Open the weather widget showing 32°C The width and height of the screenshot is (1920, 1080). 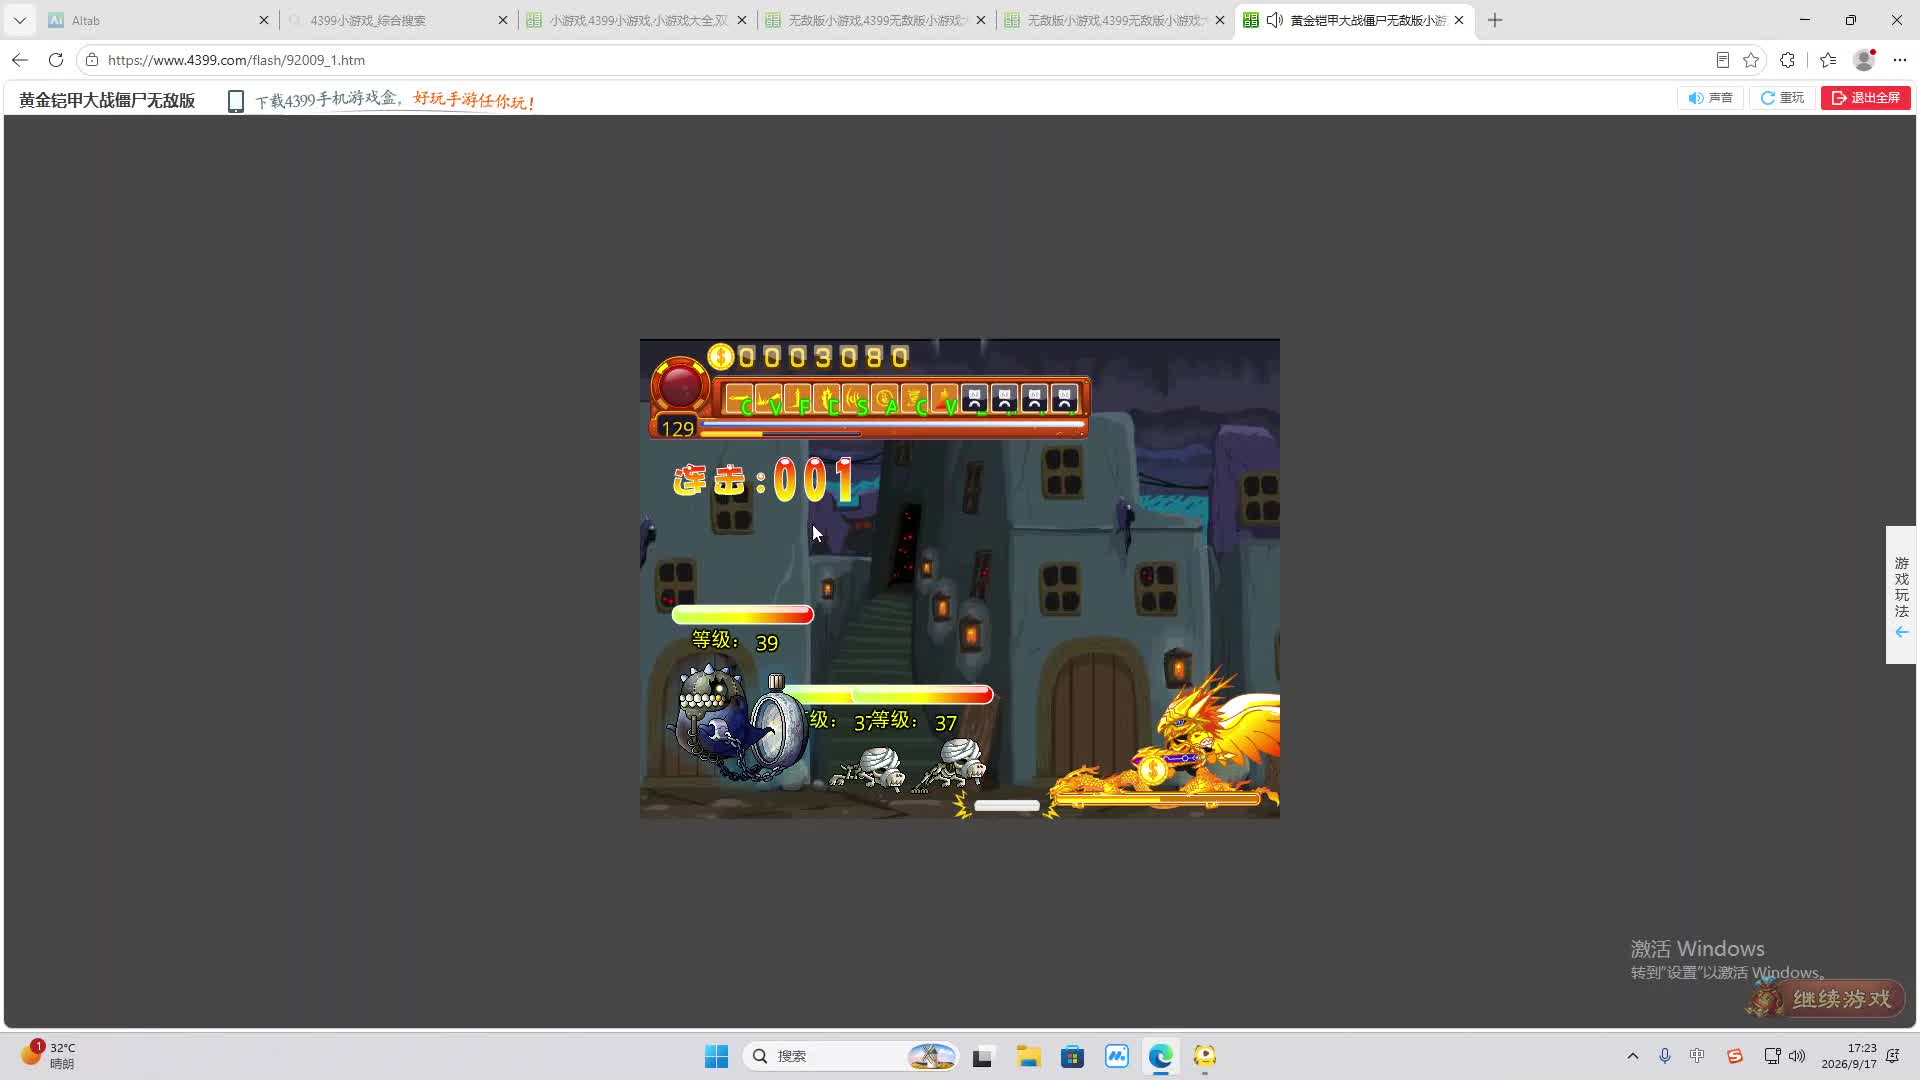click(x=48, y=1056)
